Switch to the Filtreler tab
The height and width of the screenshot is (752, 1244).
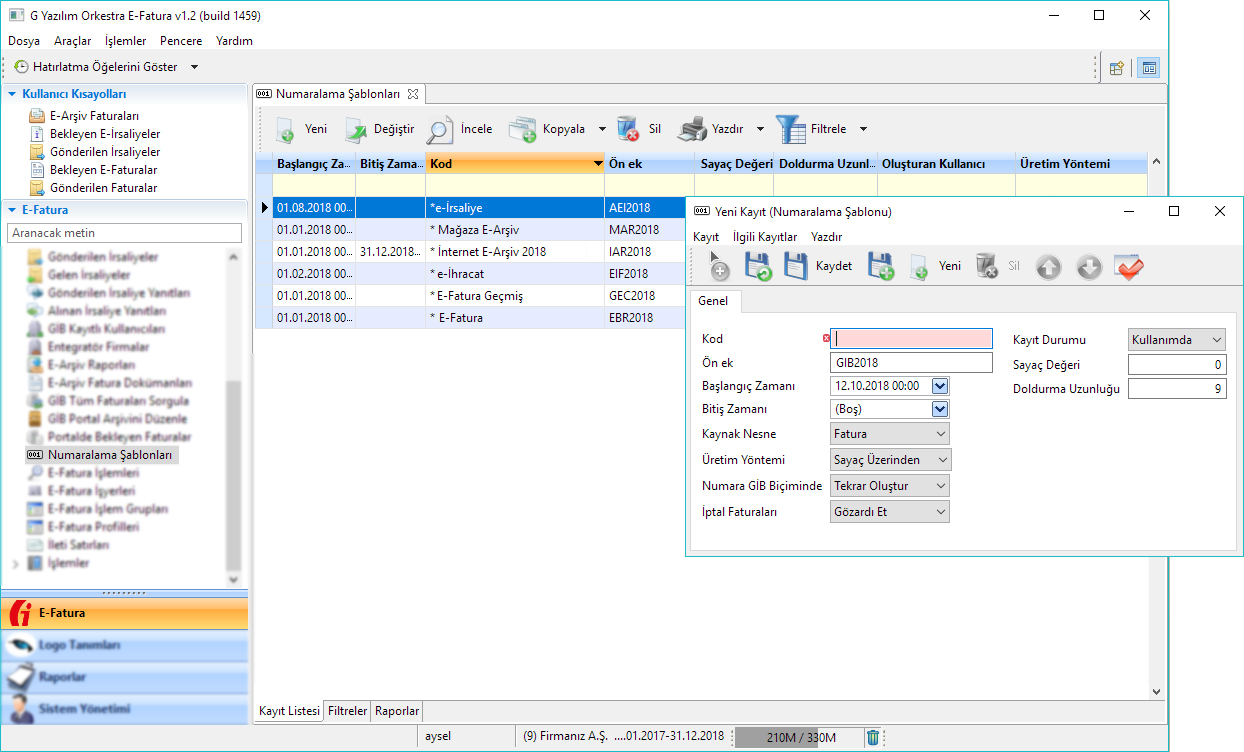pos(347,711)
